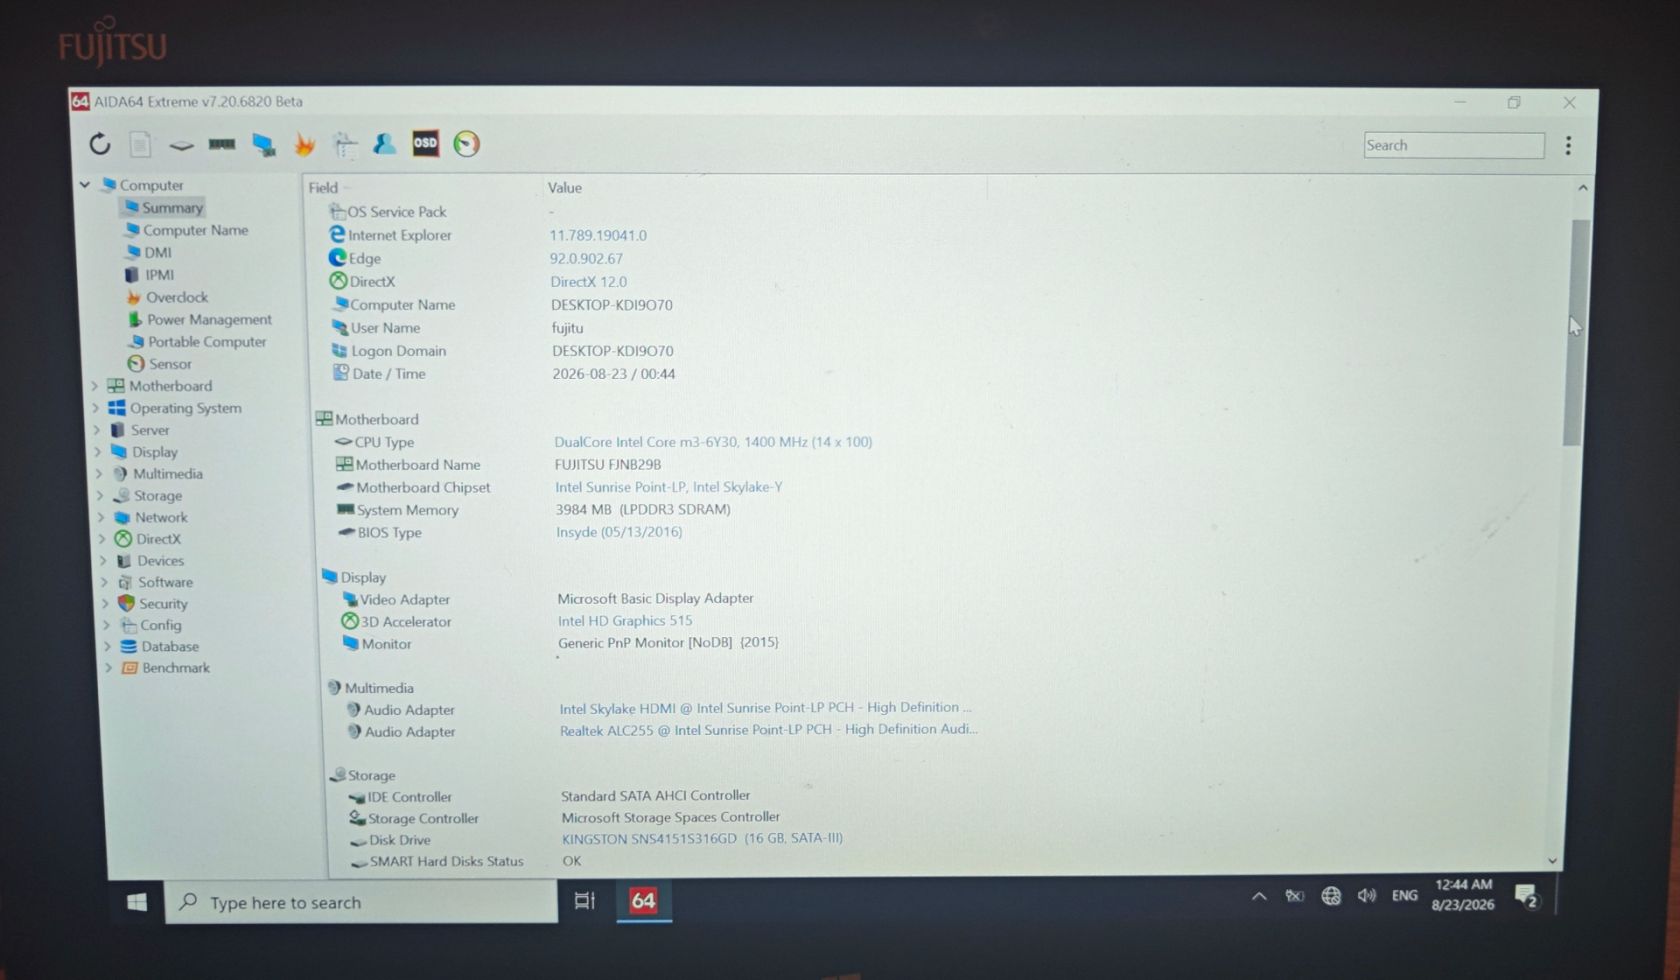The image size is (1680, 980).
Task: Expand the Network tree node
Action: tap(102, 517)
